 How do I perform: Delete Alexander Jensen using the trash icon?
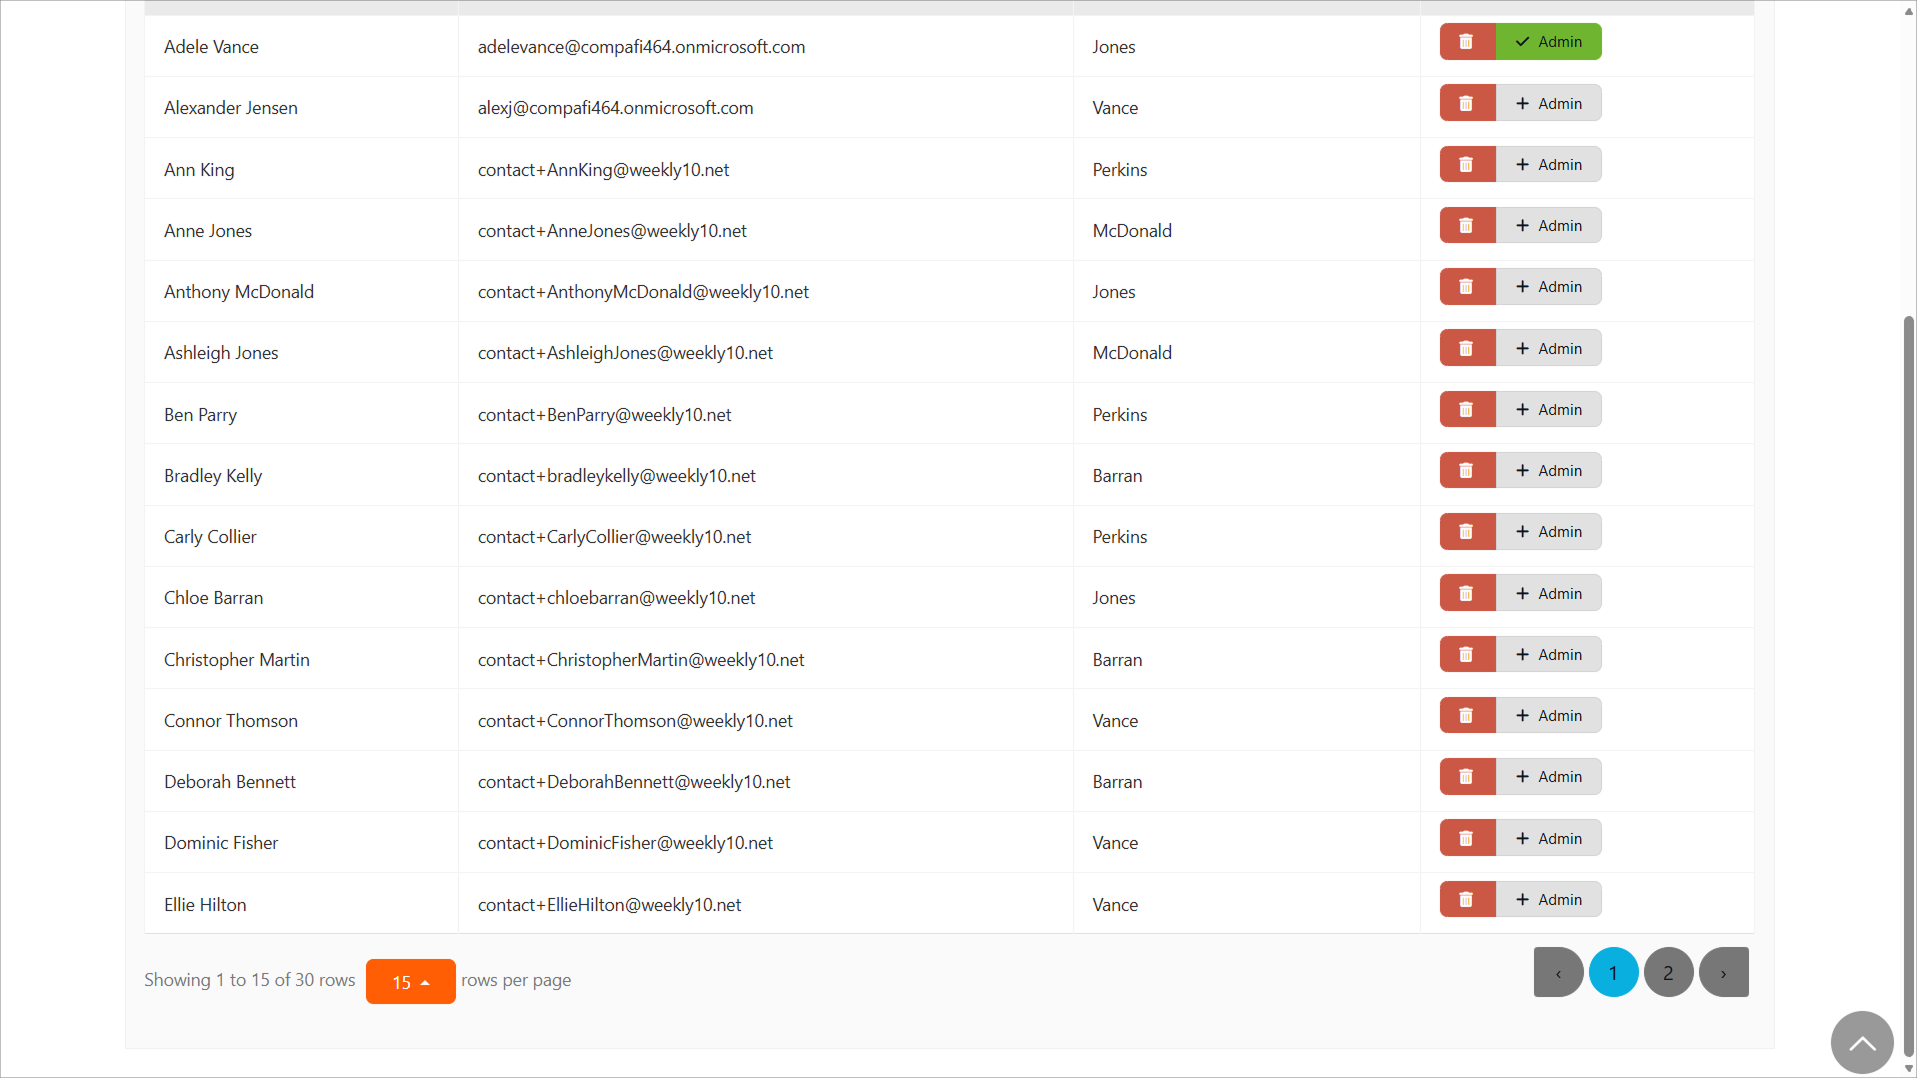(x=1467, y=103)
